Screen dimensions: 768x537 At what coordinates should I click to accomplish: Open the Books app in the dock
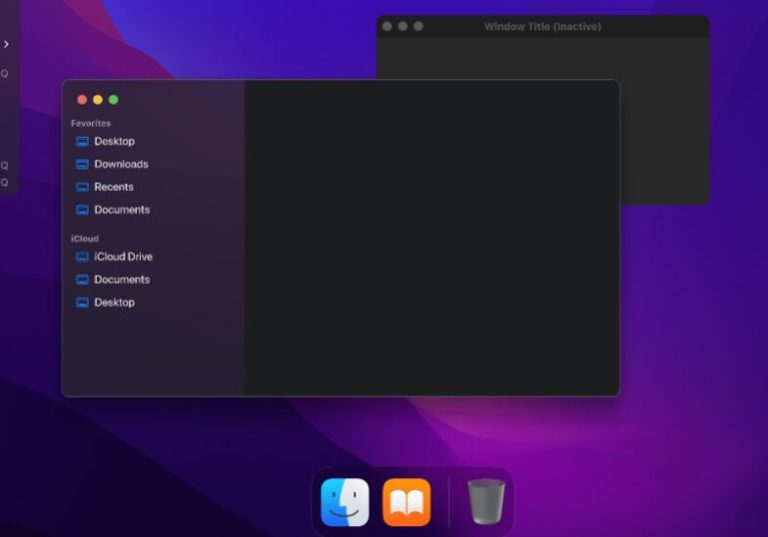click(x=407, y=502)
